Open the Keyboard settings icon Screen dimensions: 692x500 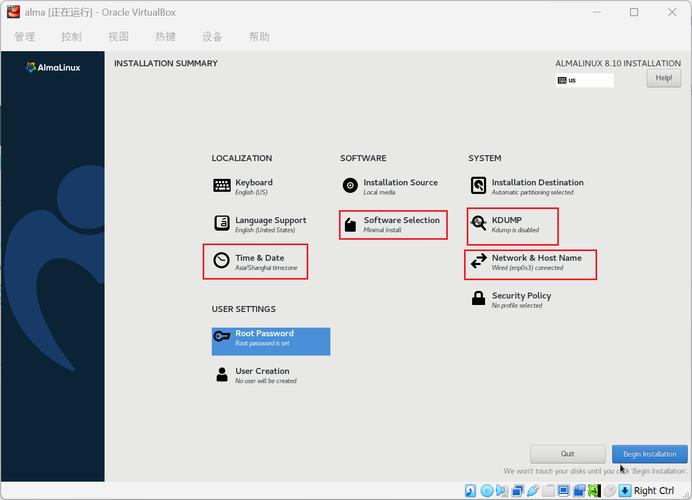[x=222, y=186]
